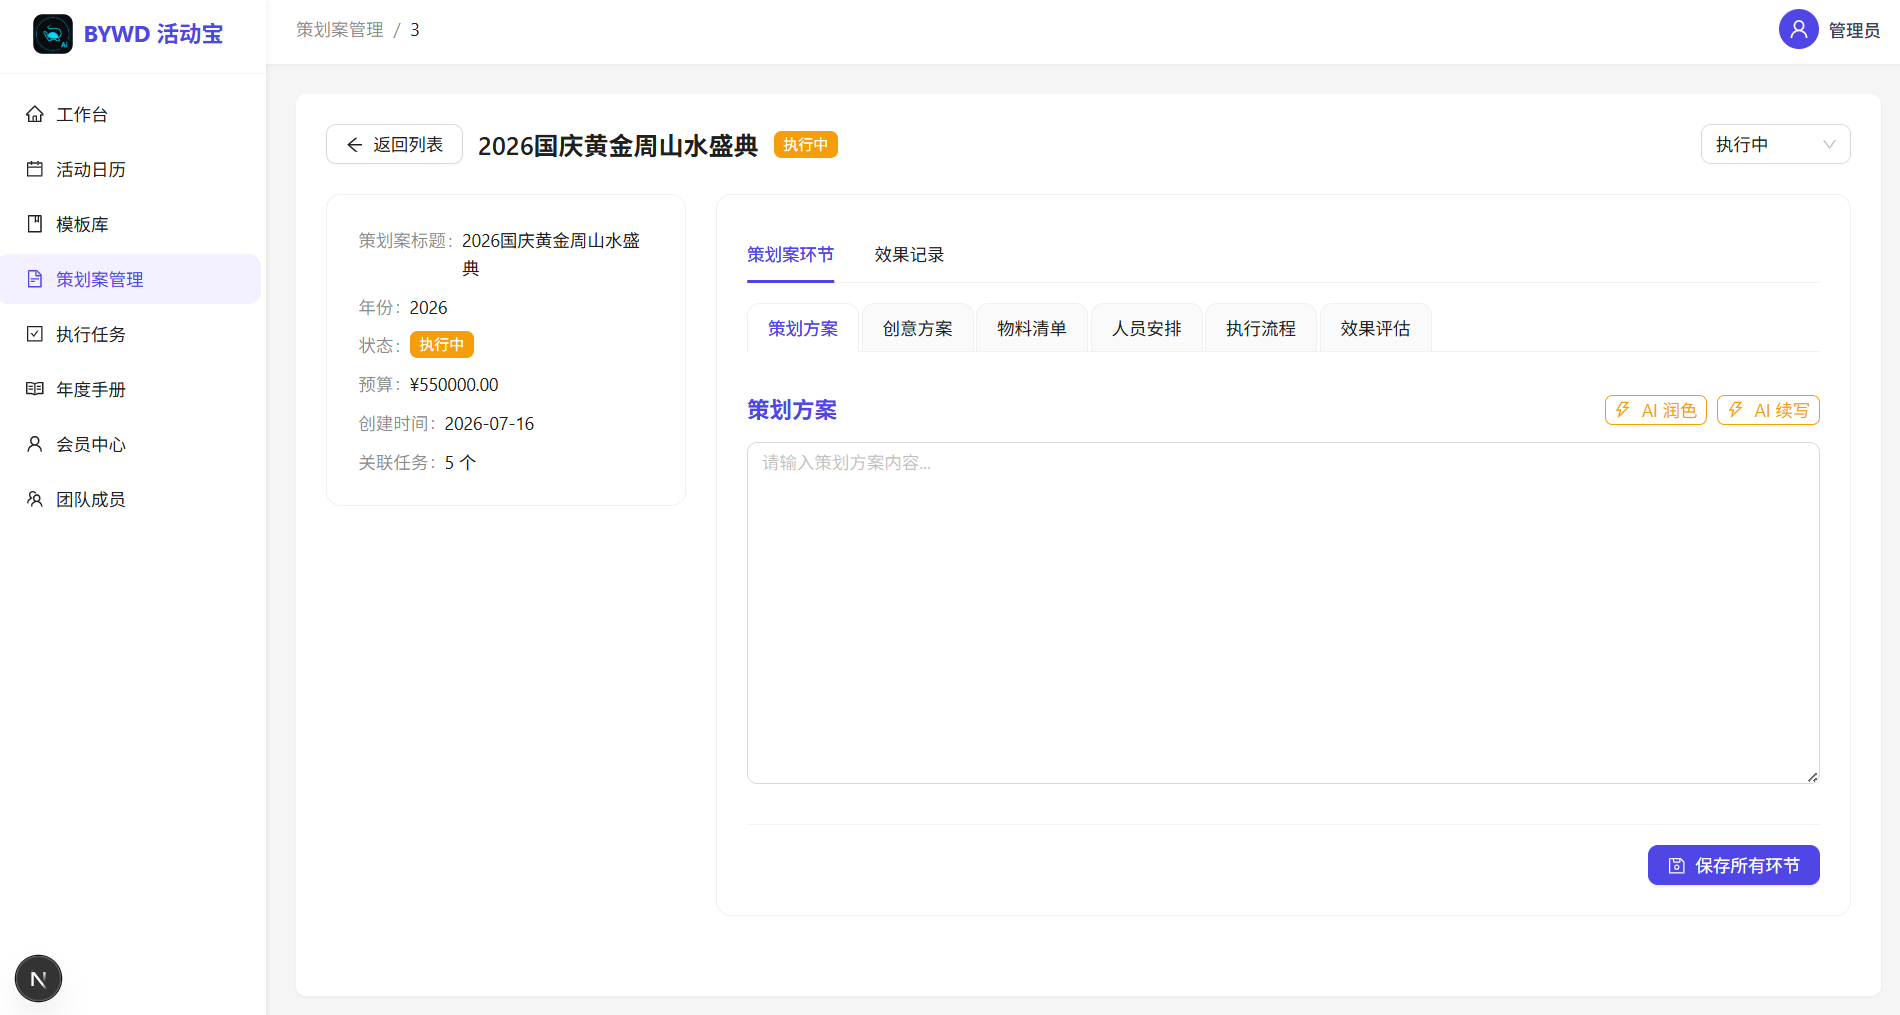Open 执行任务 in the sidebar

(x=131, y=334)
